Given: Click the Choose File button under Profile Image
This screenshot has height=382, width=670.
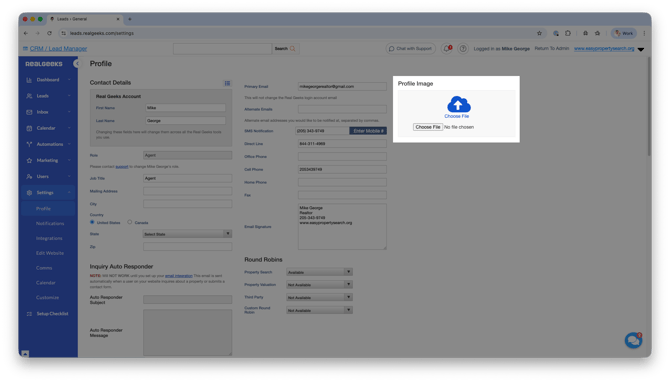Looking at the screenshot, I should 427,127.
